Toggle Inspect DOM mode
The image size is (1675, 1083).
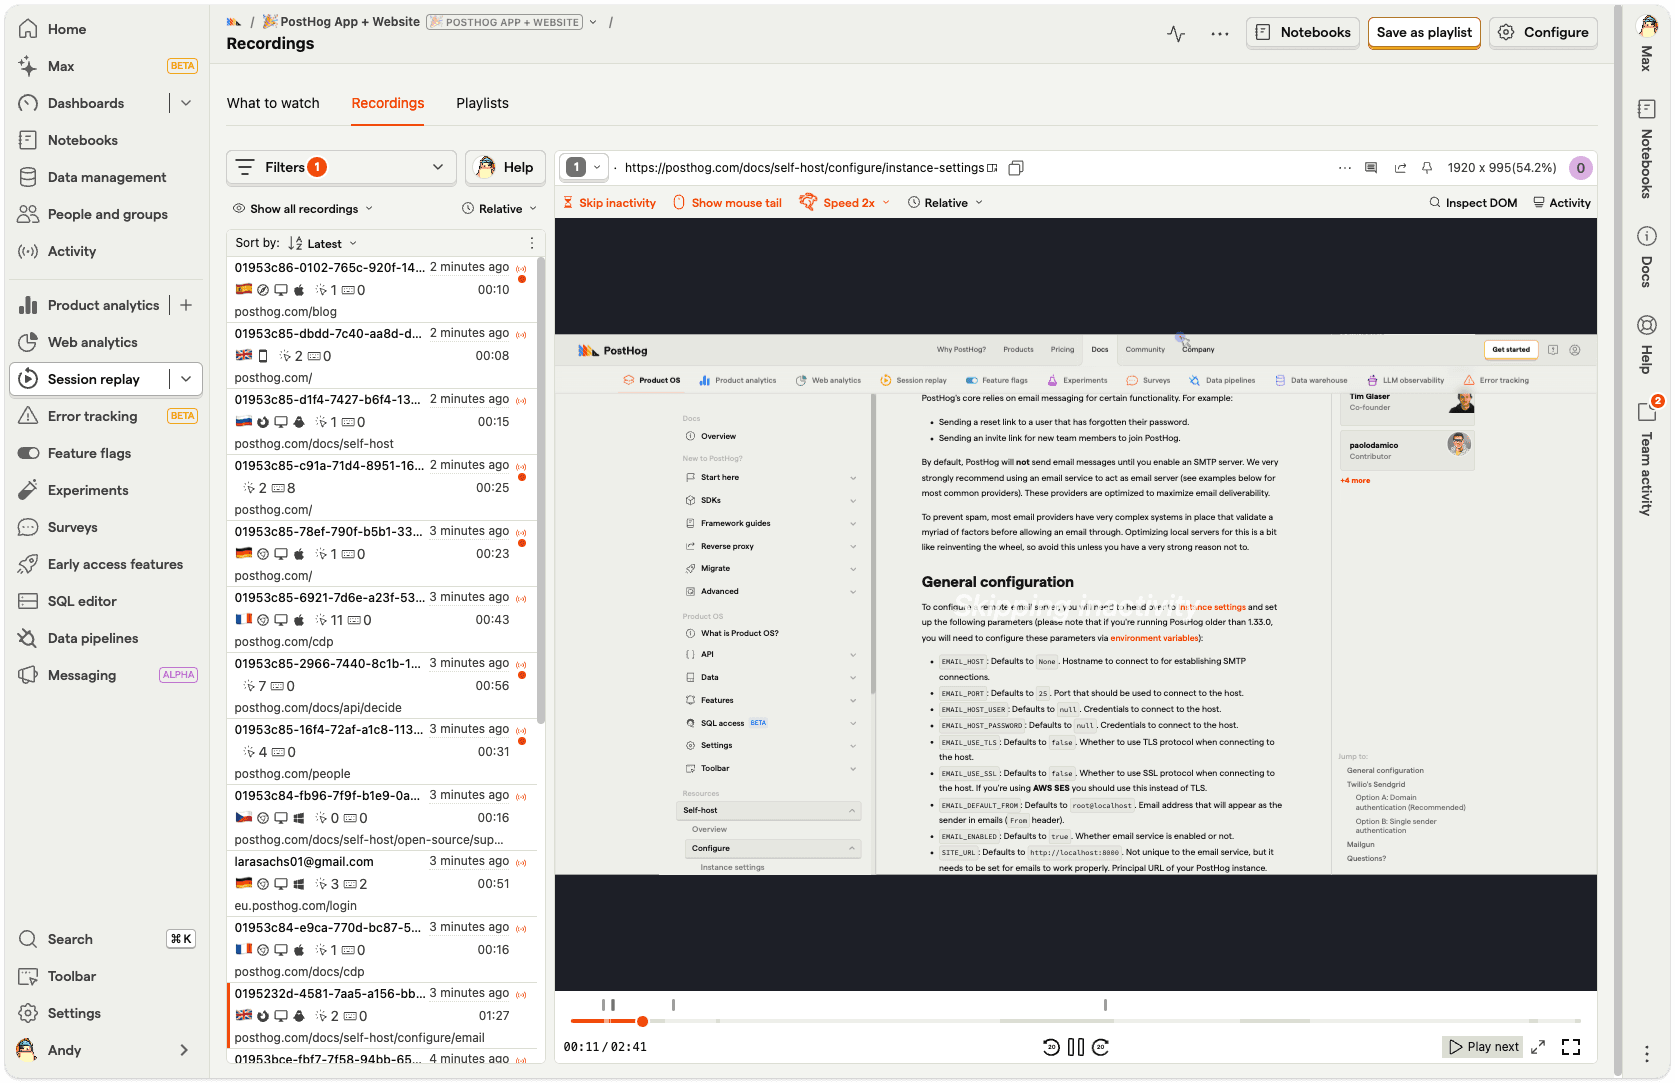[x=1473, y=203]
